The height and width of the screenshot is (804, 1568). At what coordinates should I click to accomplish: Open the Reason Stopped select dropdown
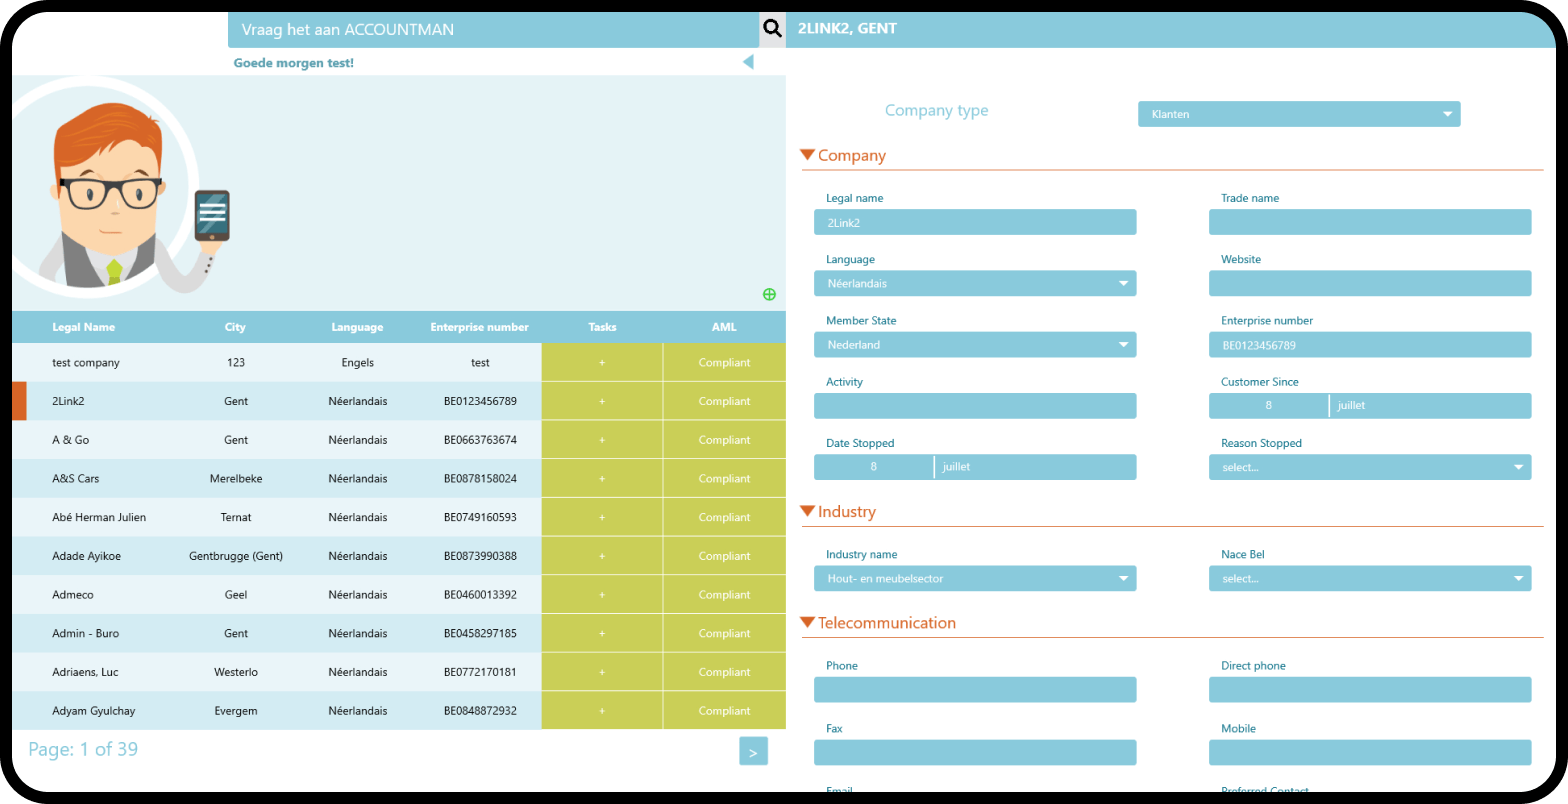1370,467
